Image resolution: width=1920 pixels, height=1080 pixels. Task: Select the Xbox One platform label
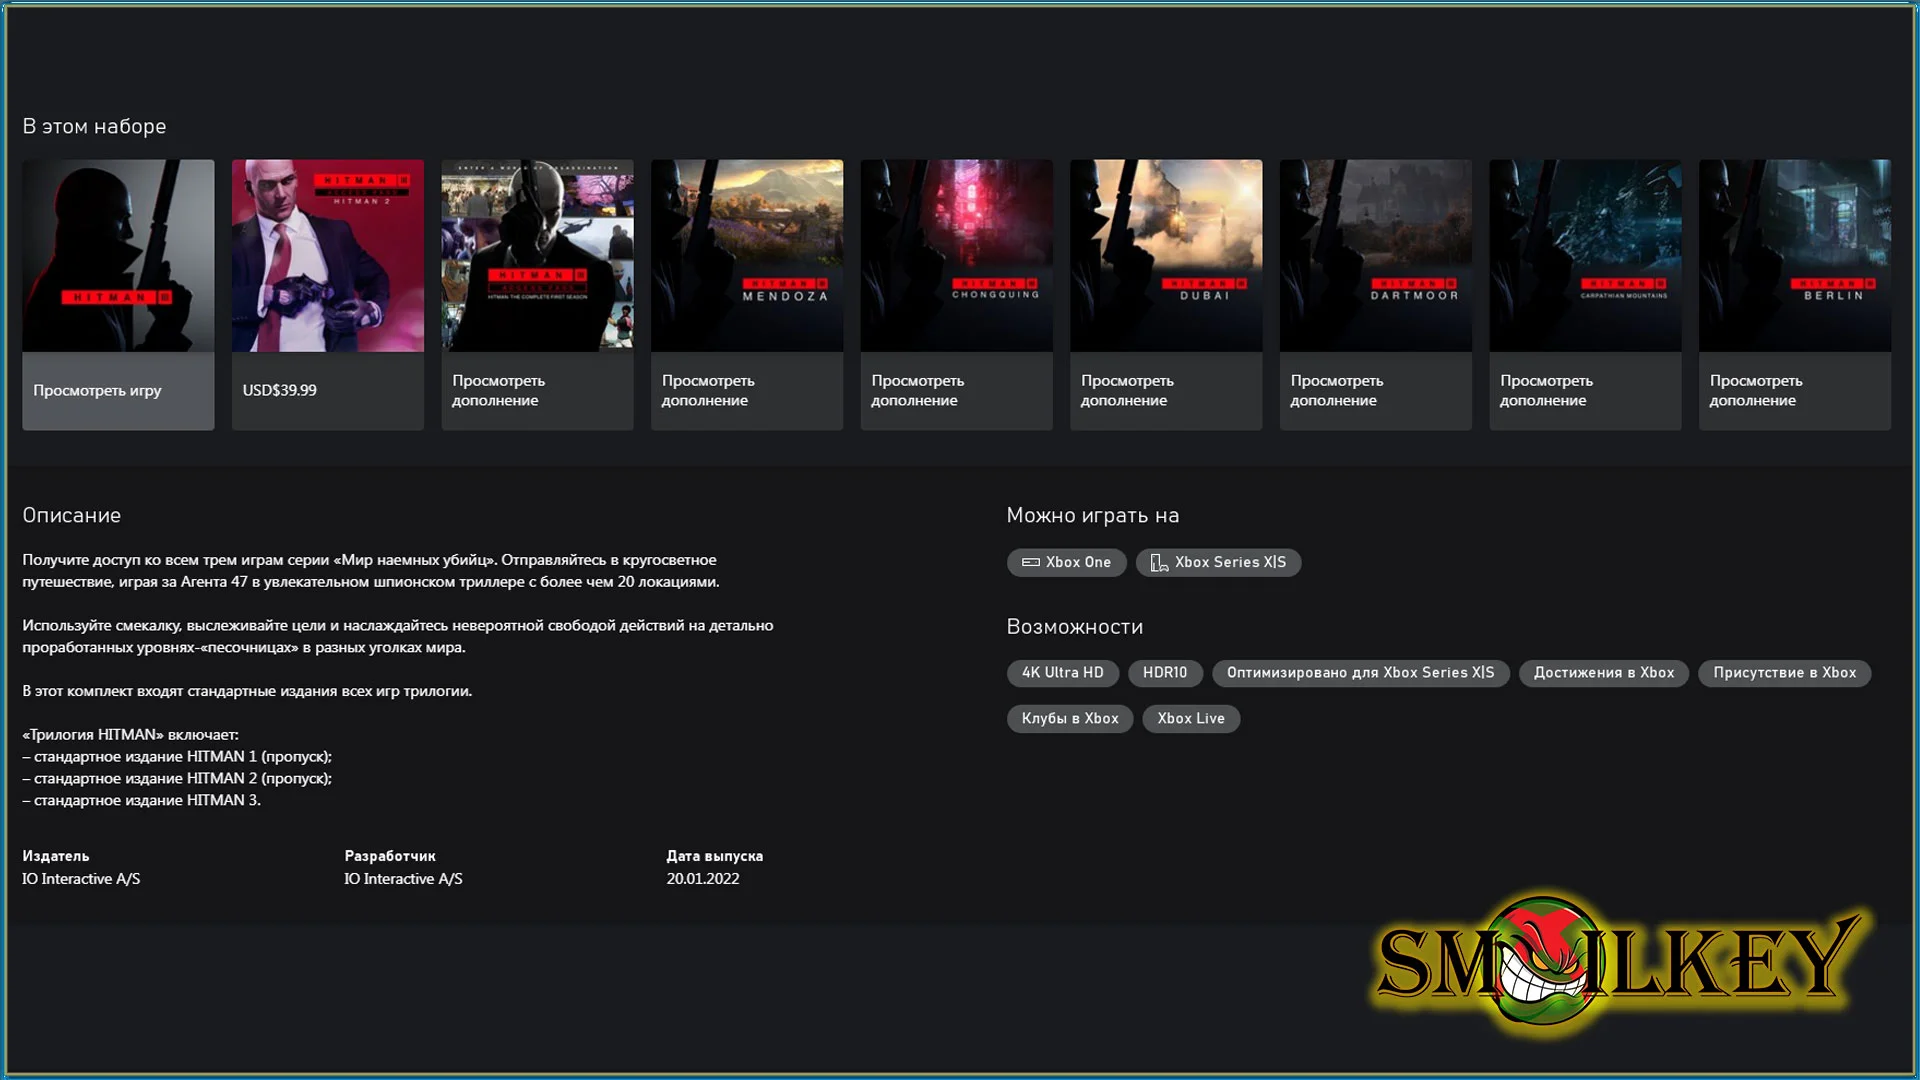click(x=1078, y=562)
